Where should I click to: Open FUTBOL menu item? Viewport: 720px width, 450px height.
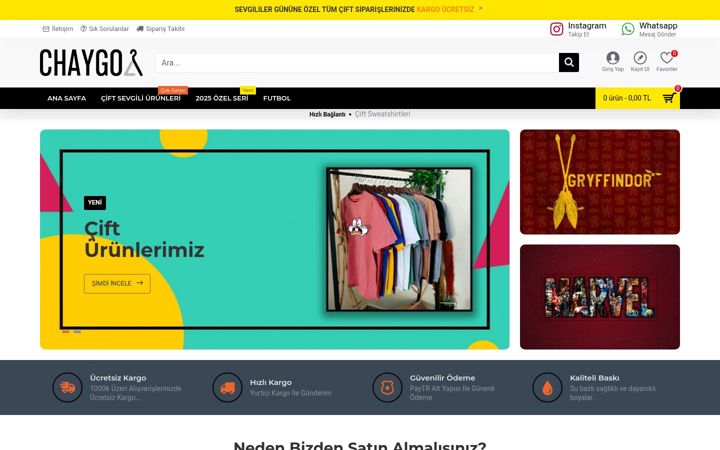click(277, 98)
